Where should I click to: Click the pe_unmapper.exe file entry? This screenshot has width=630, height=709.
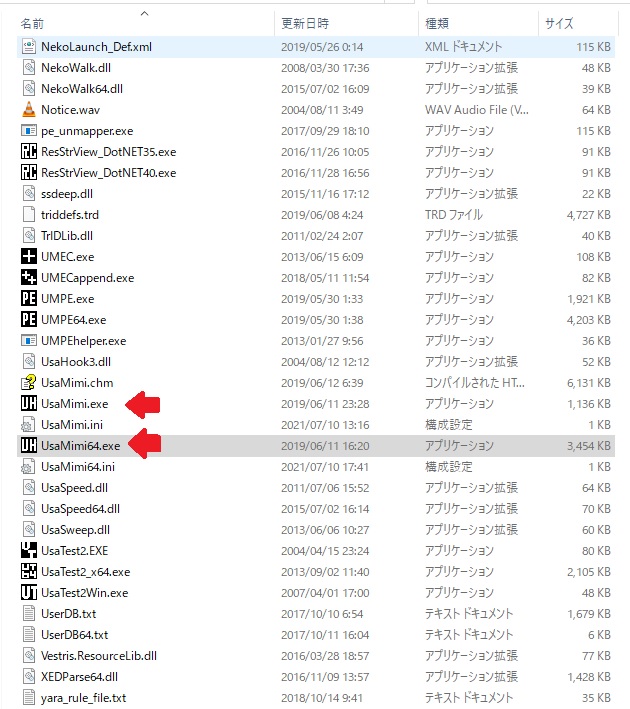[x=87, y=130]
